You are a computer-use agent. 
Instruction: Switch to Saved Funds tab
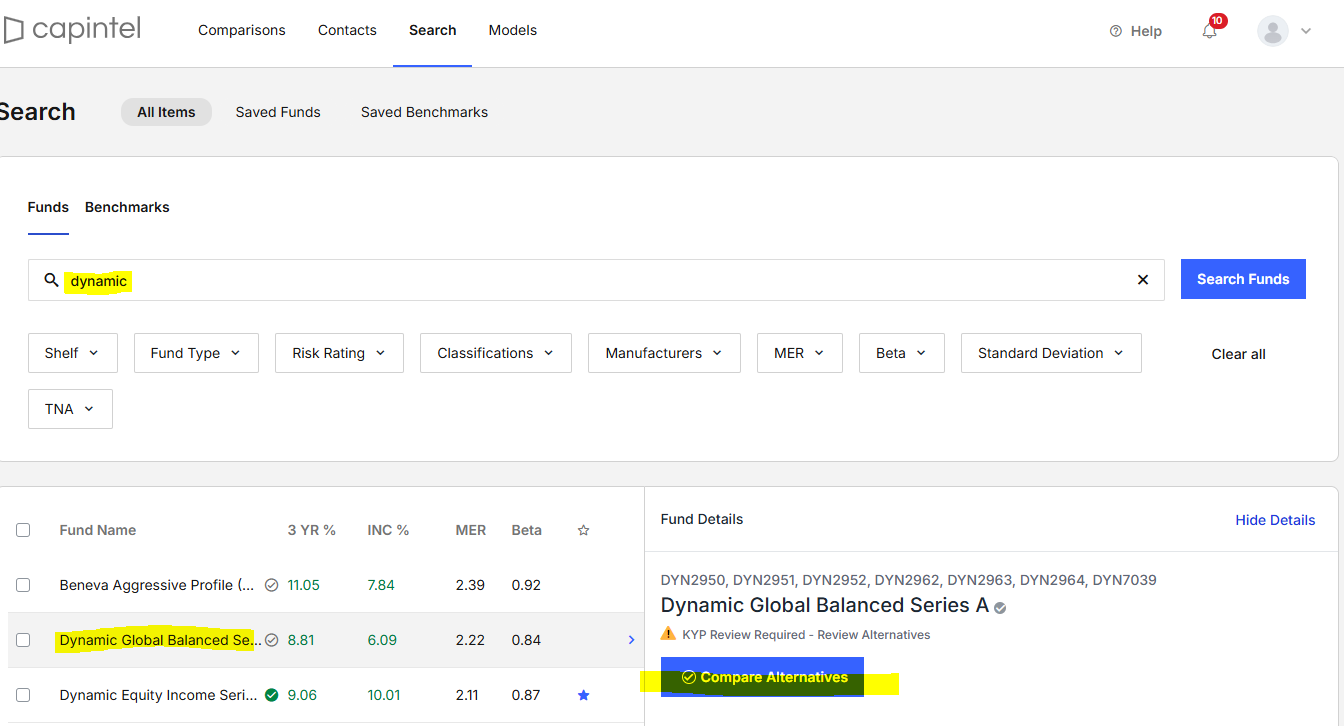point(278,112)
